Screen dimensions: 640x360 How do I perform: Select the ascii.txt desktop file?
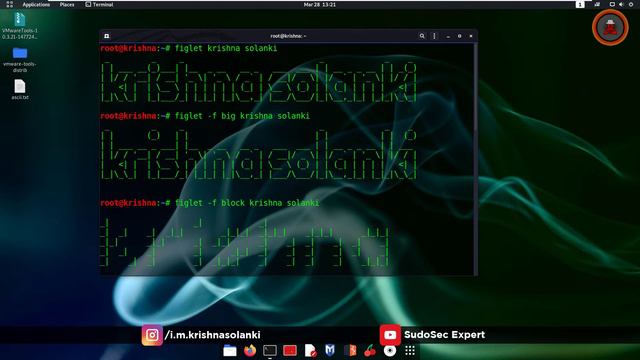click(x=20, y=89)
